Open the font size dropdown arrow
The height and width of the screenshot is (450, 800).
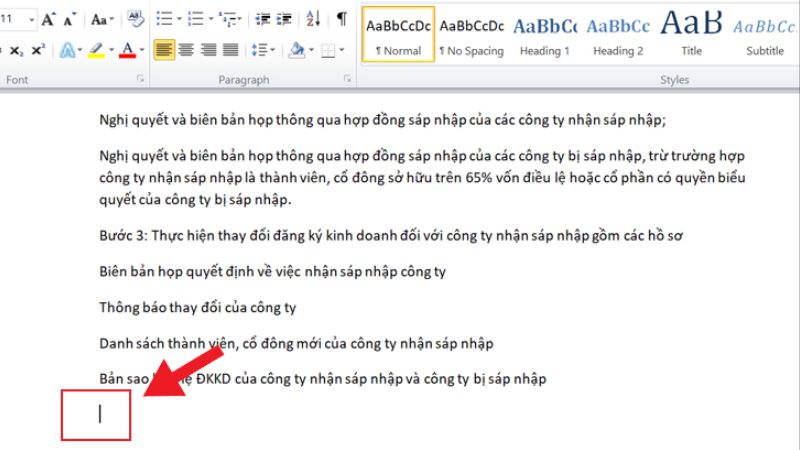click(32, 20)
